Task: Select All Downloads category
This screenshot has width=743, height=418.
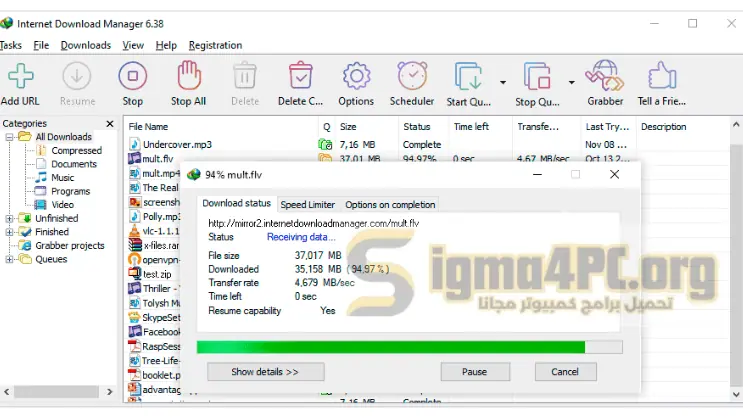Action: coord(63,137)
